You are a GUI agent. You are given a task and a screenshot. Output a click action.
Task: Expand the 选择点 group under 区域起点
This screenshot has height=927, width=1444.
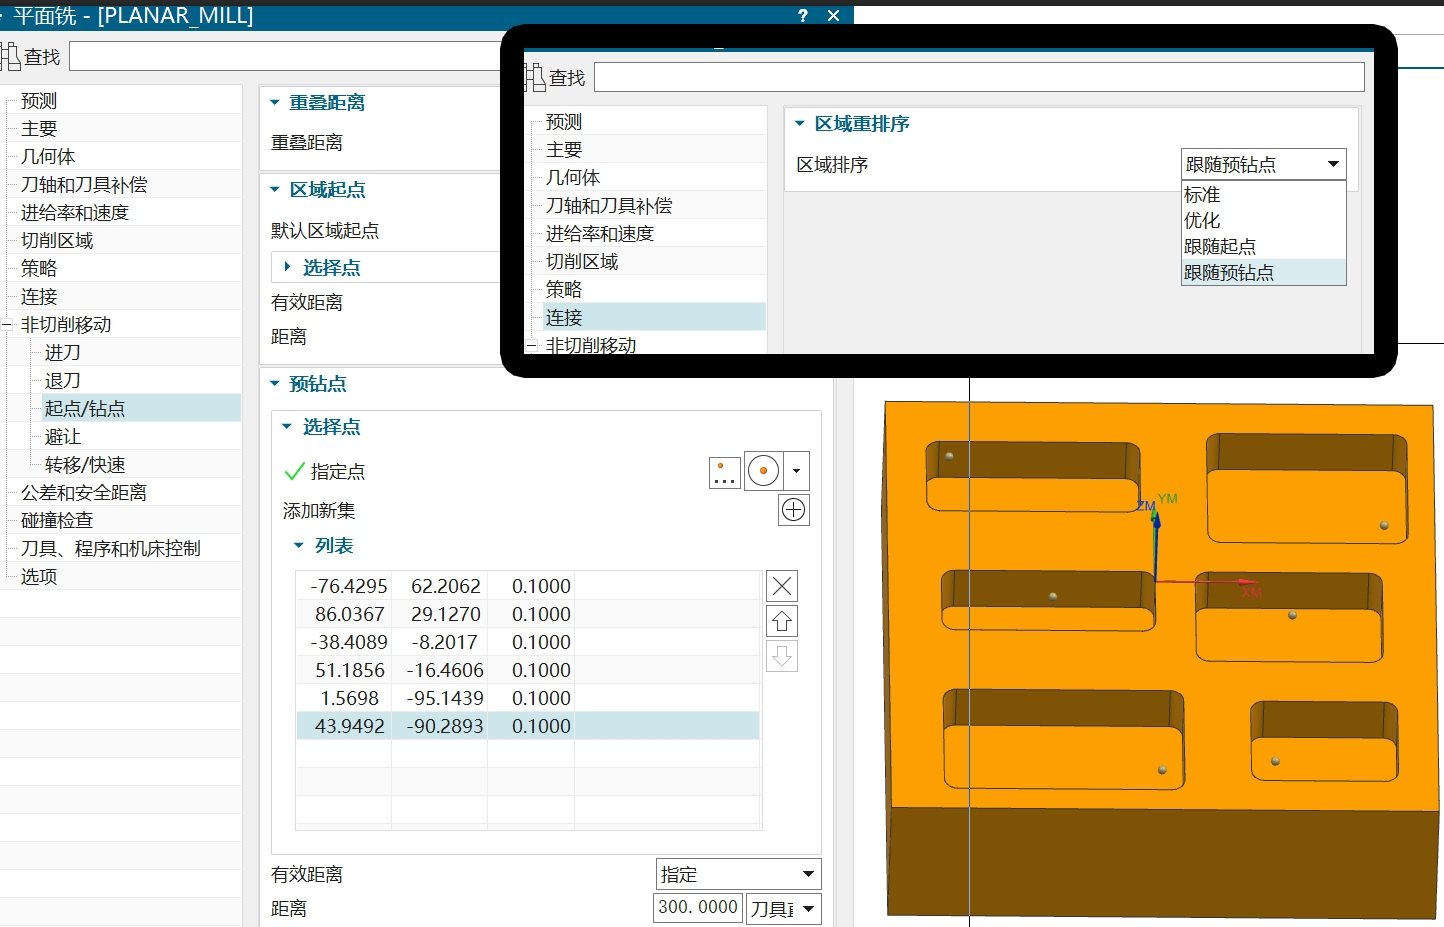coord(288,267)
